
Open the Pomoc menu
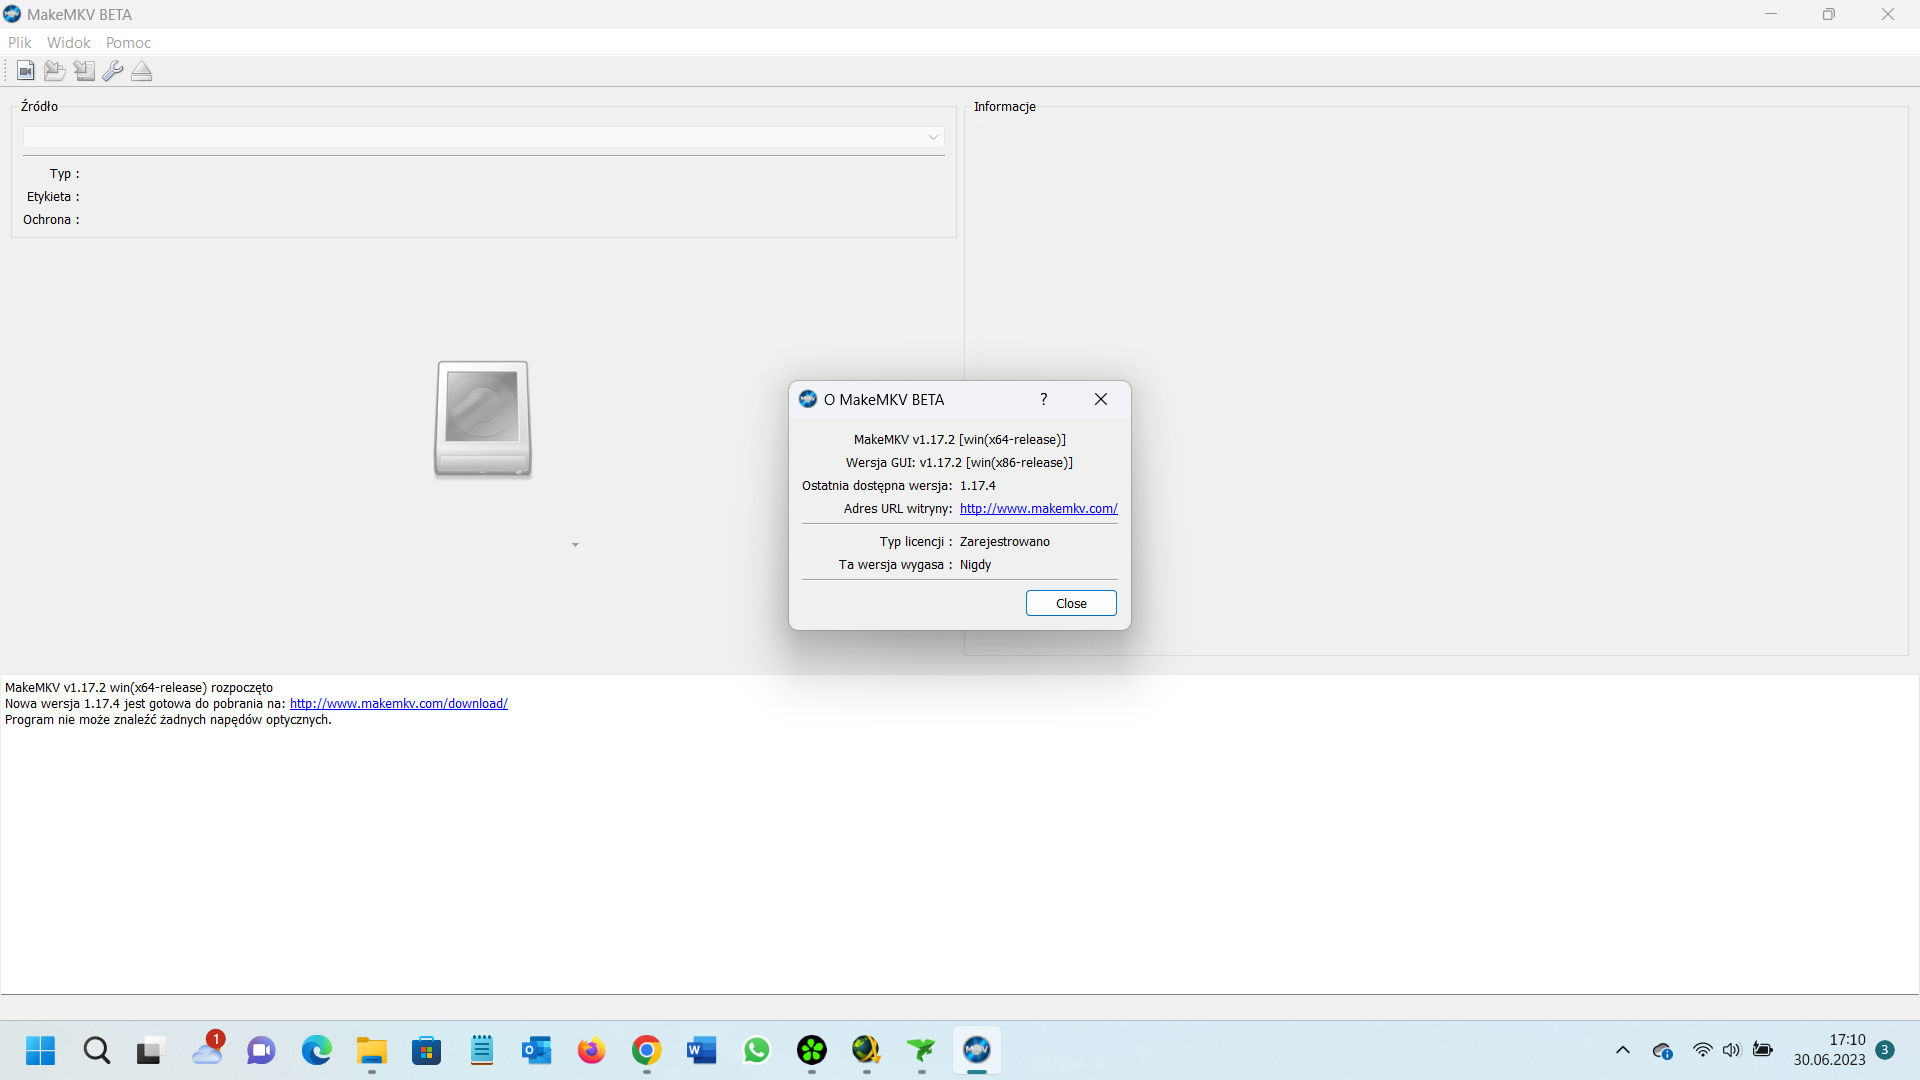[129, 43]
